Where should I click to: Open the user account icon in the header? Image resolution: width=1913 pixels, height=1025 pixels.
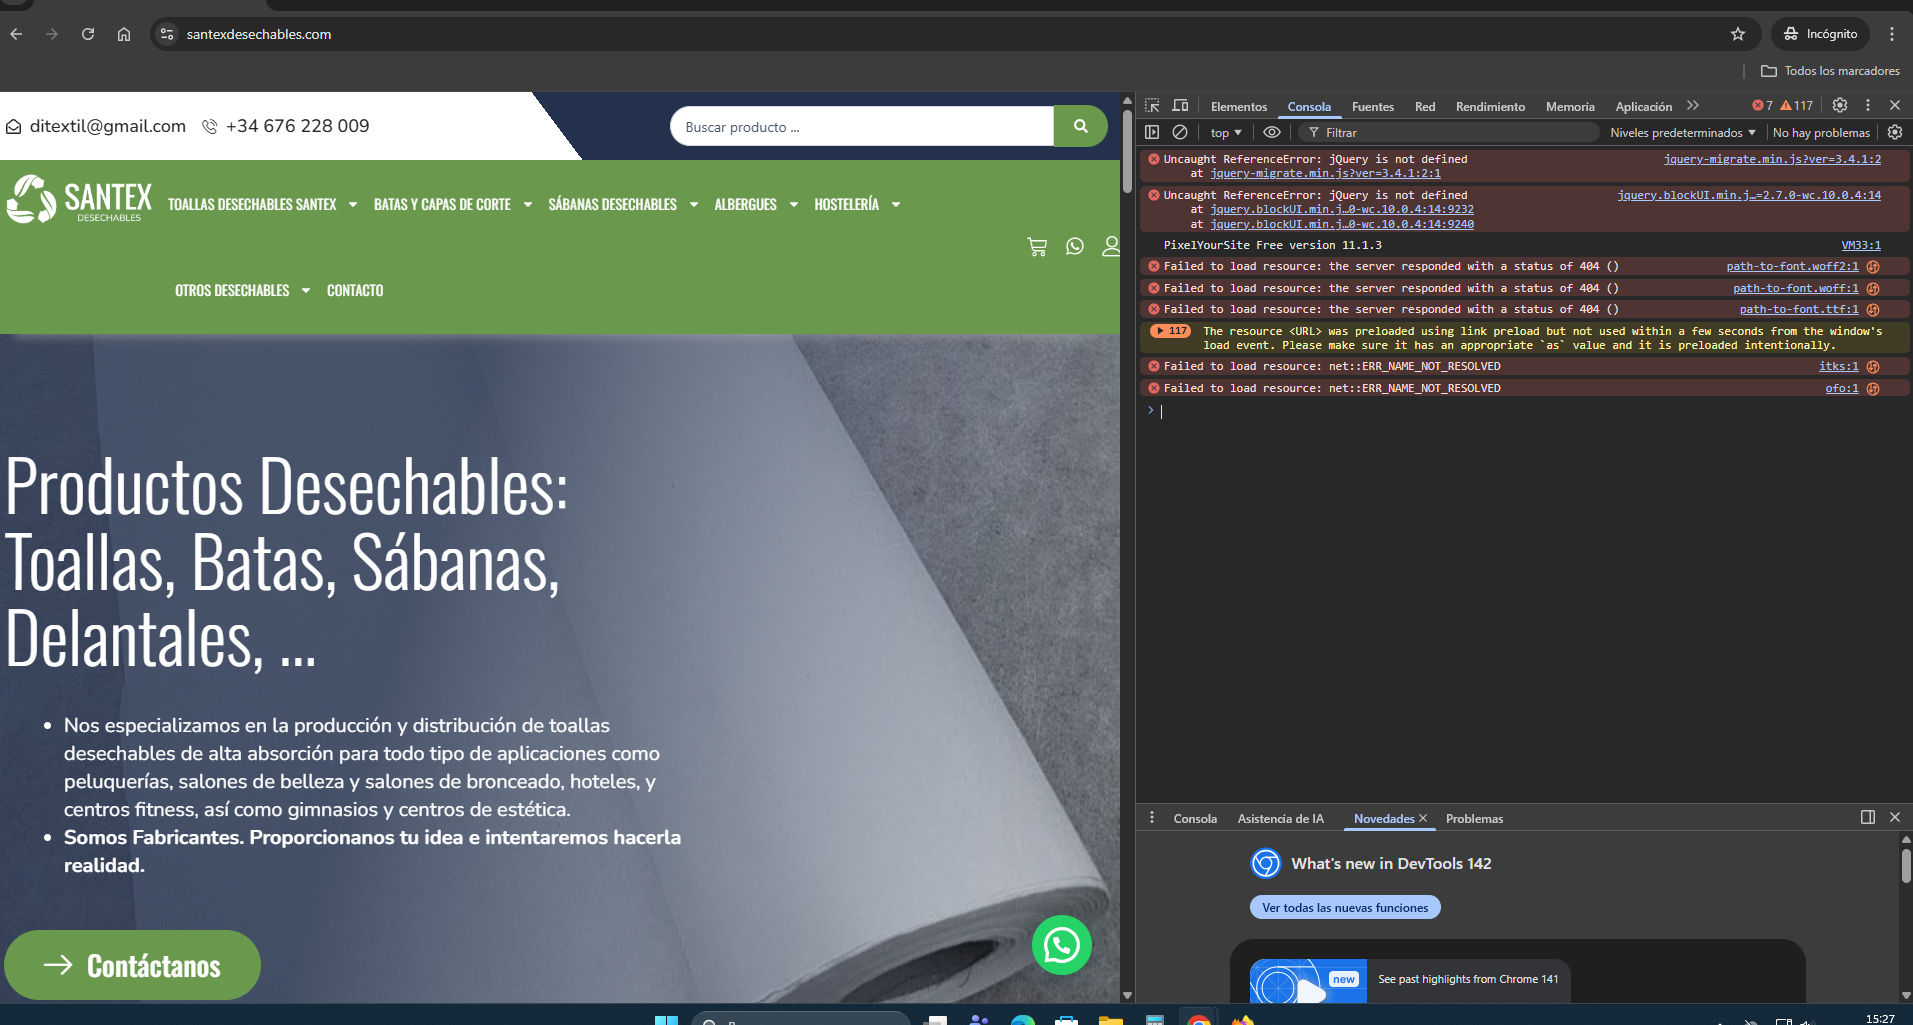[1110, 246]
